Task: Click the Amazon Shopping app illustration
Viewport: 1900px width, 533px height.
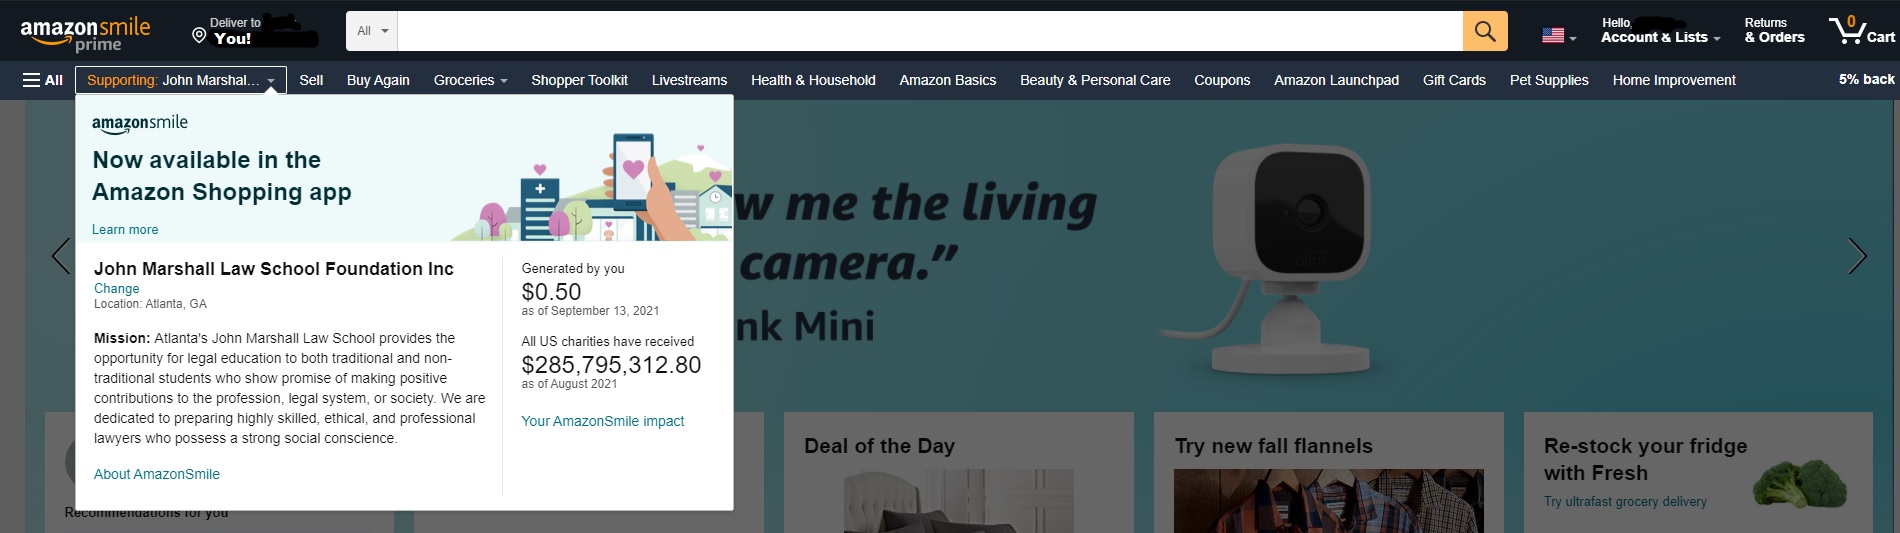Action: click(592, 187)
